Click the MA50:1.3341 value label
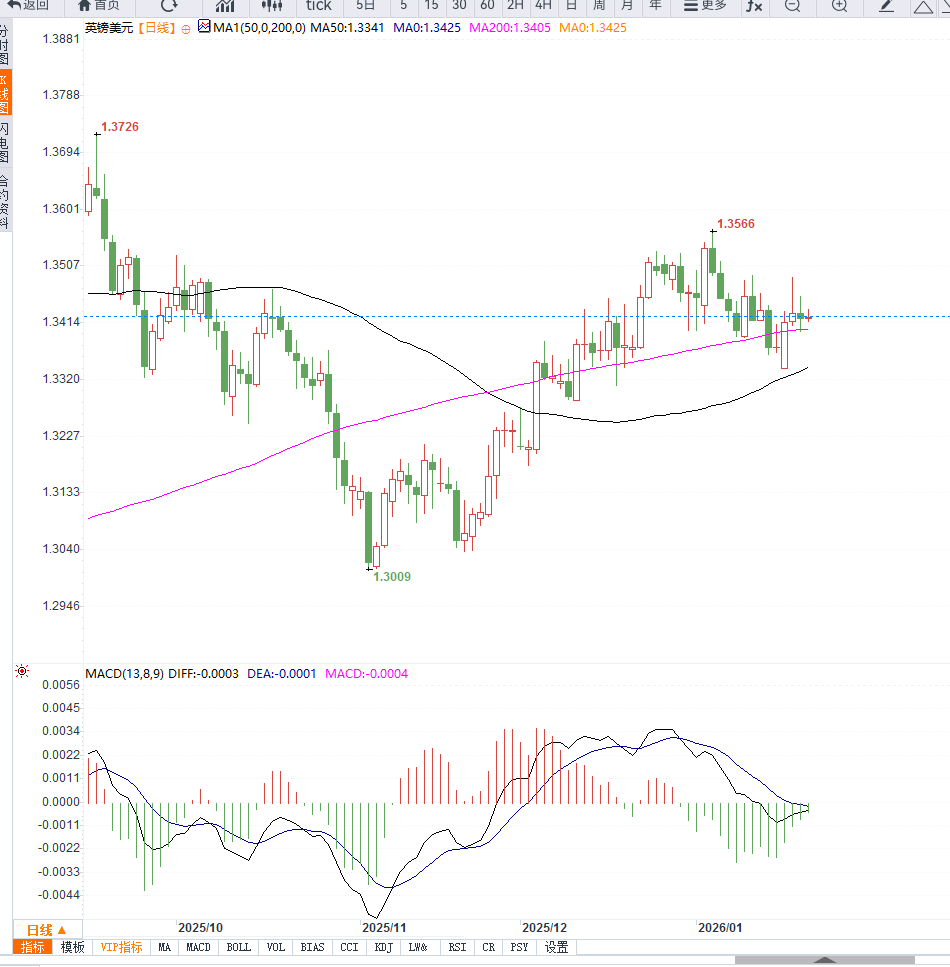950x967 pixels. tap(347, 28)
